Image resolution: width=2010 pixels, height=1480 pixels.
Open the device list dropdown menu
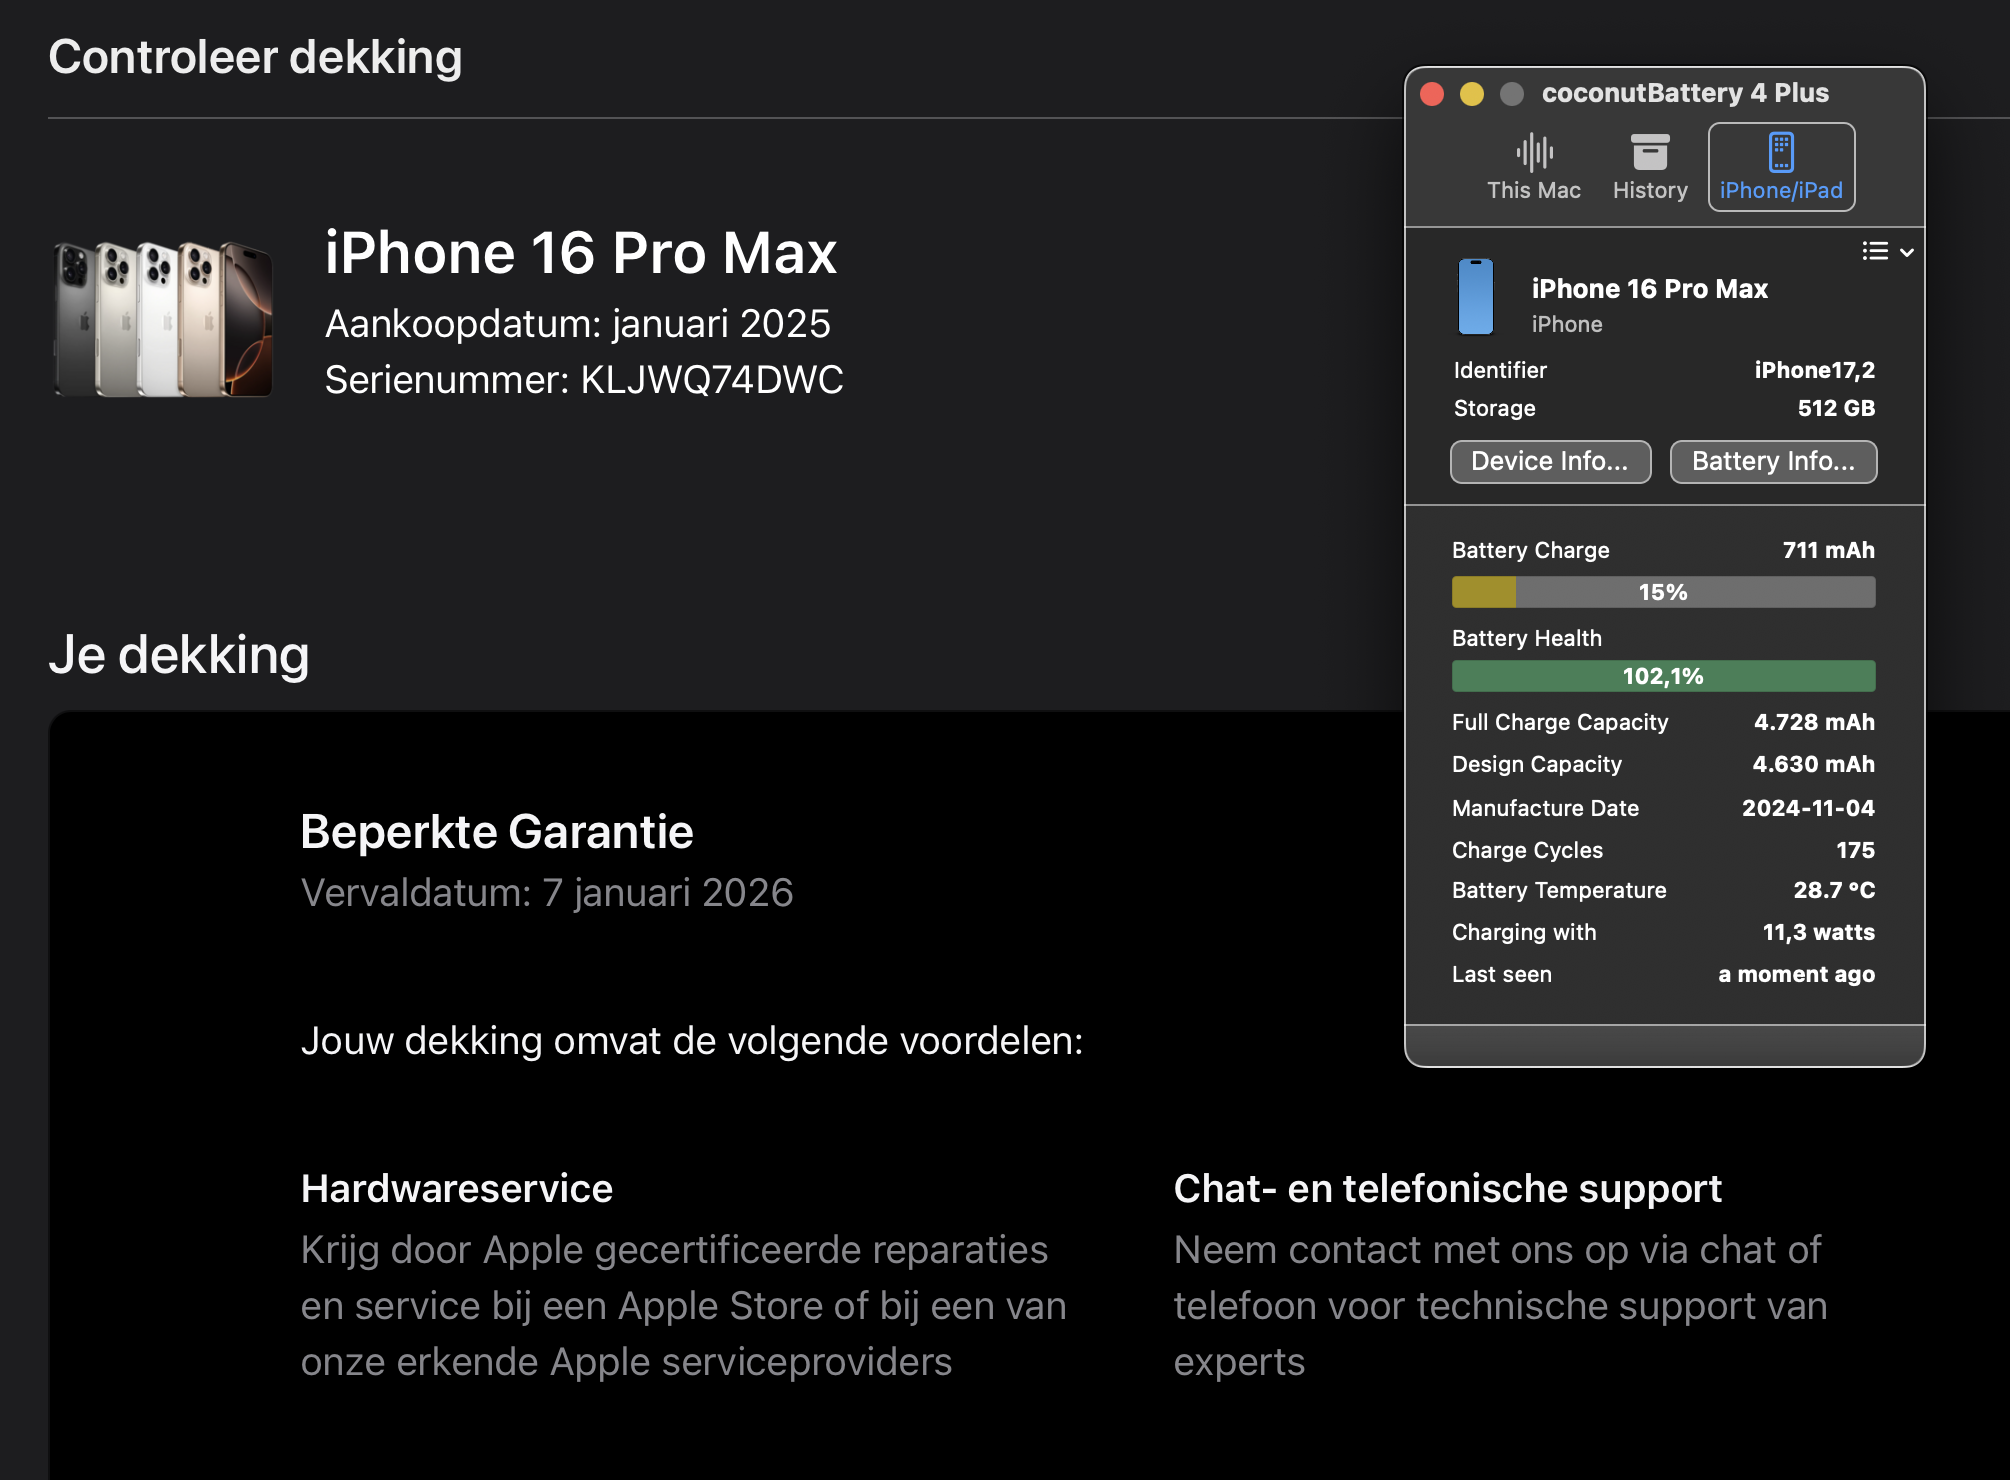[x=1888, y=251]
